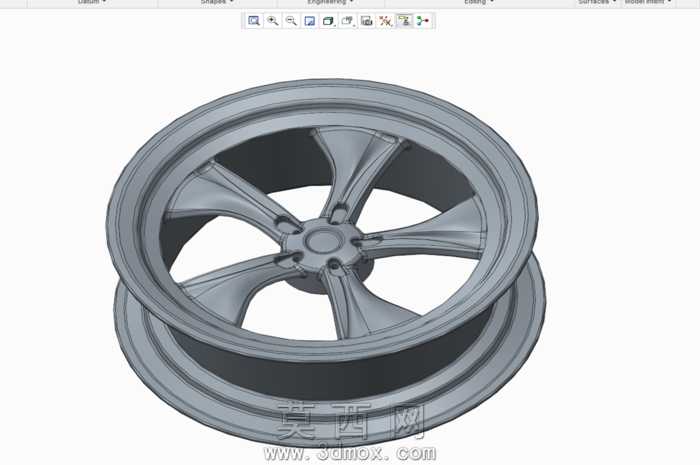
Task: Click the Repaint screen icon
Action: click(x=309, y=21)
